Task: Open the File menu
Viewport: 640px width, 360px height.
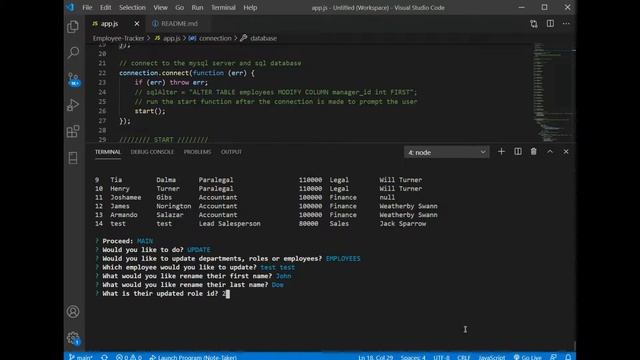Action: coord(87,7)
